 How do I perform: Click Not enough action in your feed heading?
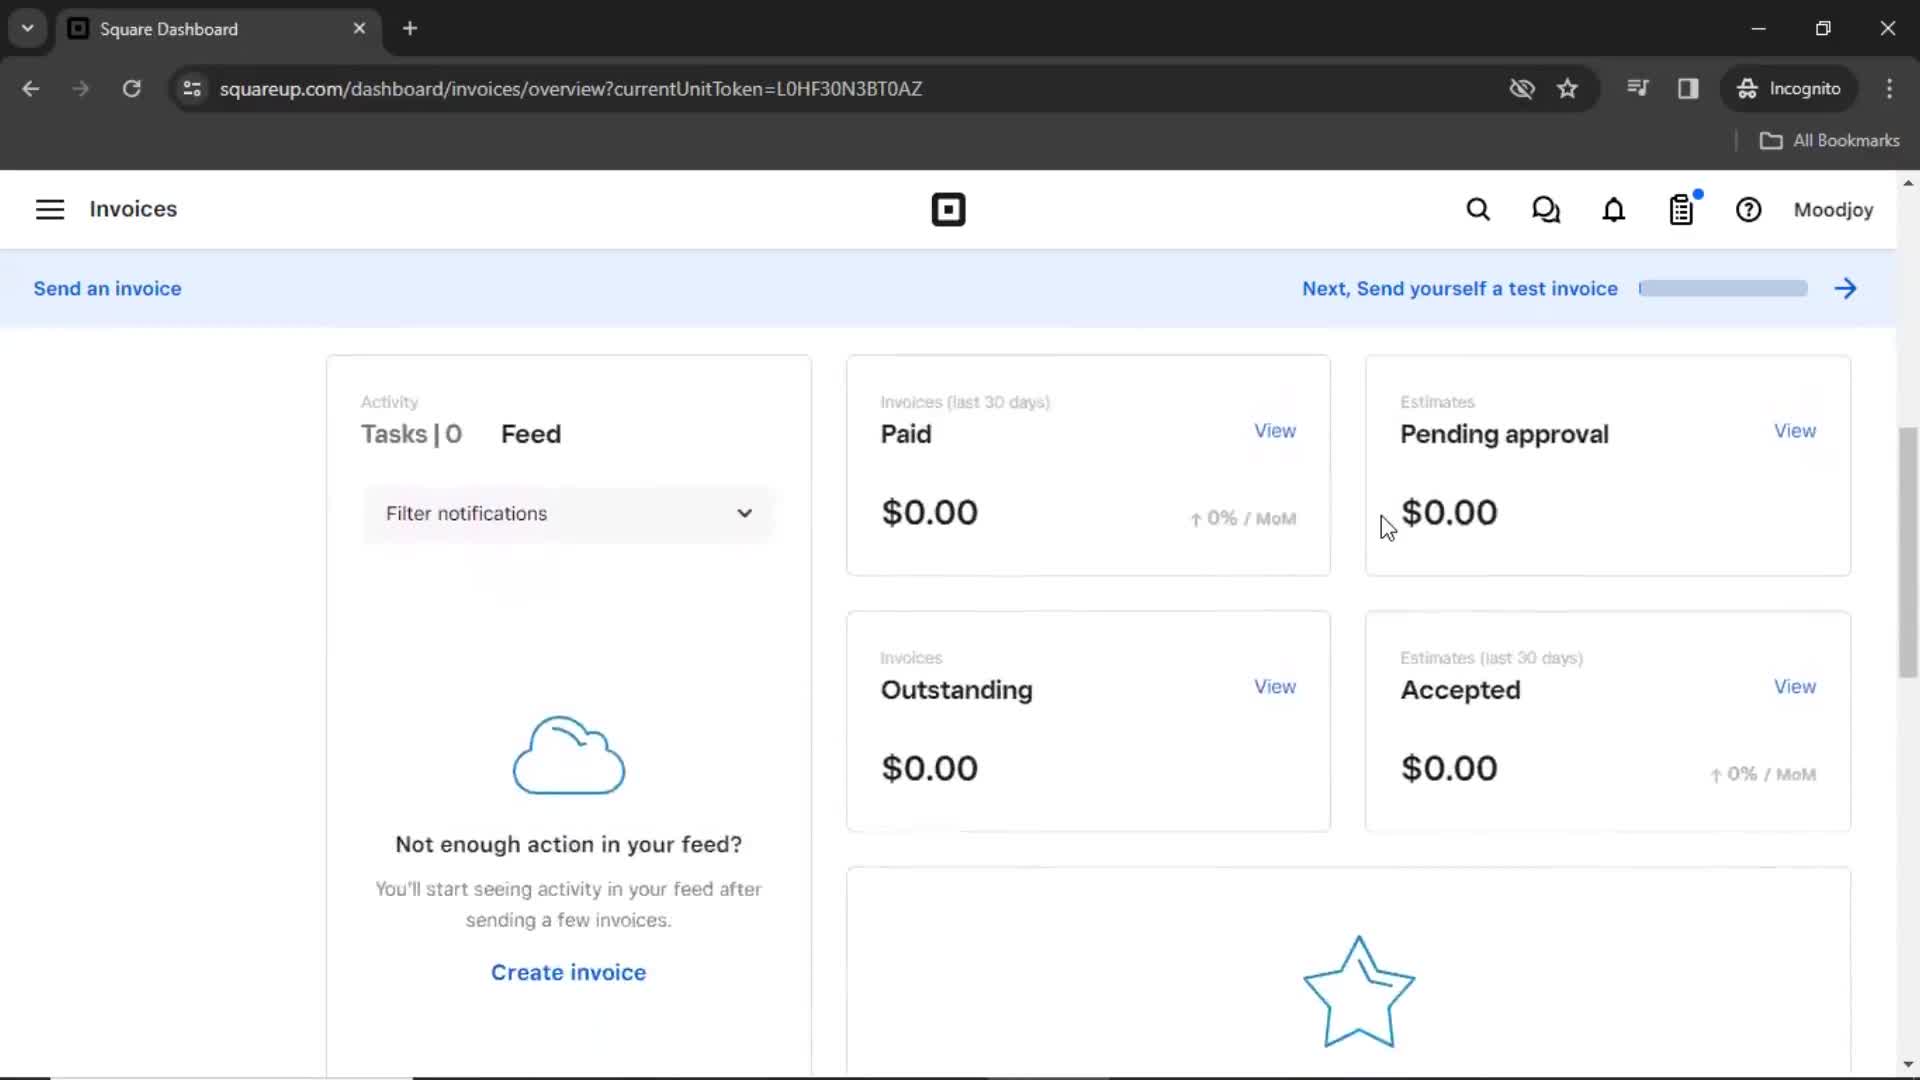(x=568, y=844)
